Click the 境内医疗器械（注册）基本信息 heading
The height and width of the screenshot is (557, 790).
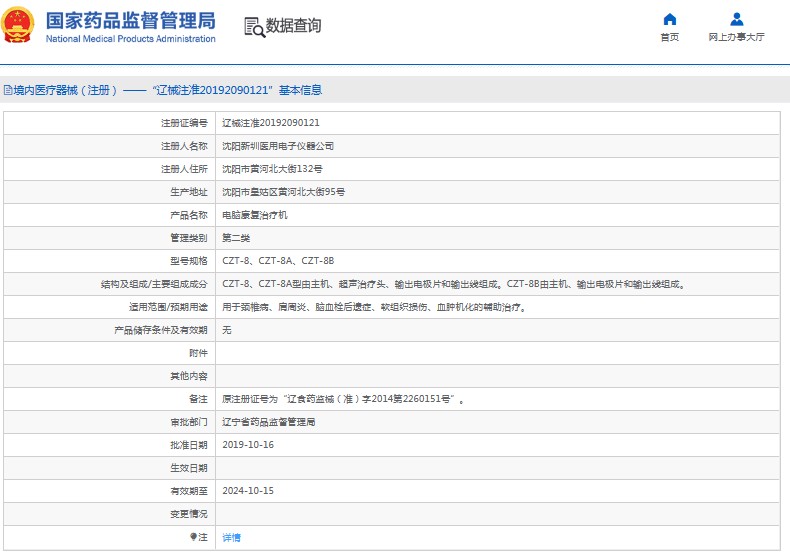(x=163, y=90)
